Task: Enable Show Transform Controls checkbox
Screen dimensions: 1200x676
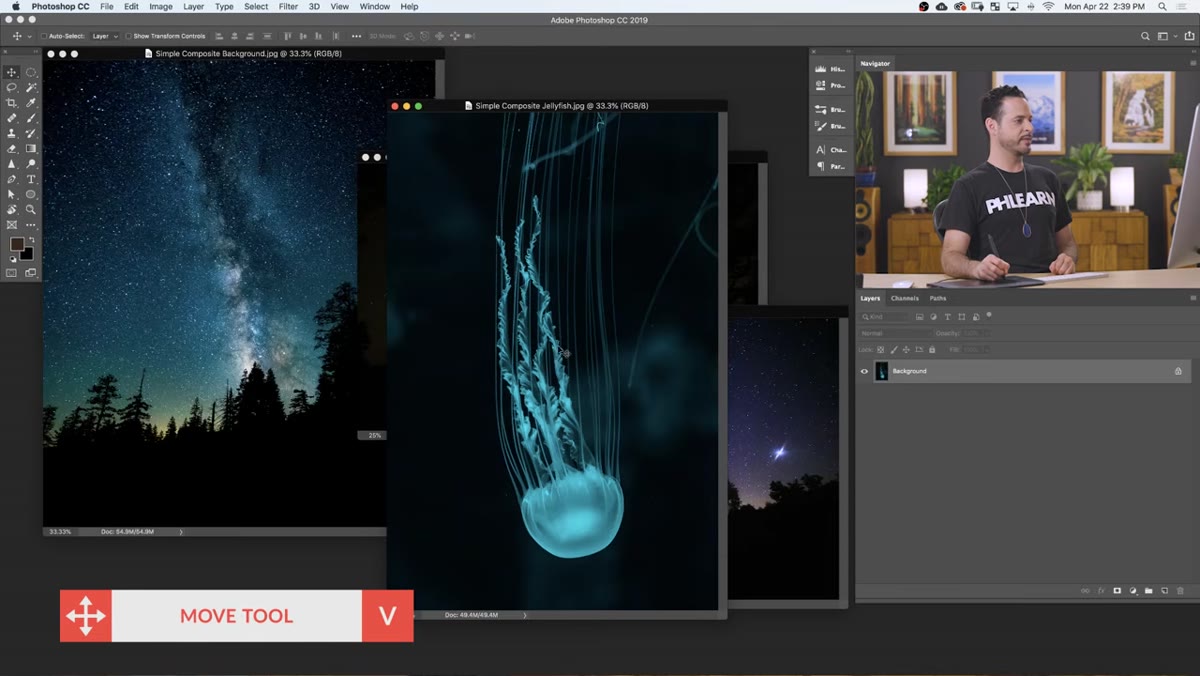Action: 129,36
